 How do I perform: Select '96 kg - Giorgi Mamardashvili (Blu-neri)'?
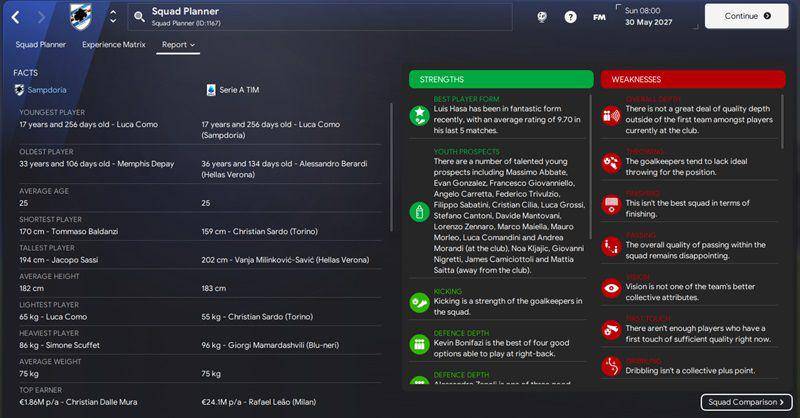(270, 346)
